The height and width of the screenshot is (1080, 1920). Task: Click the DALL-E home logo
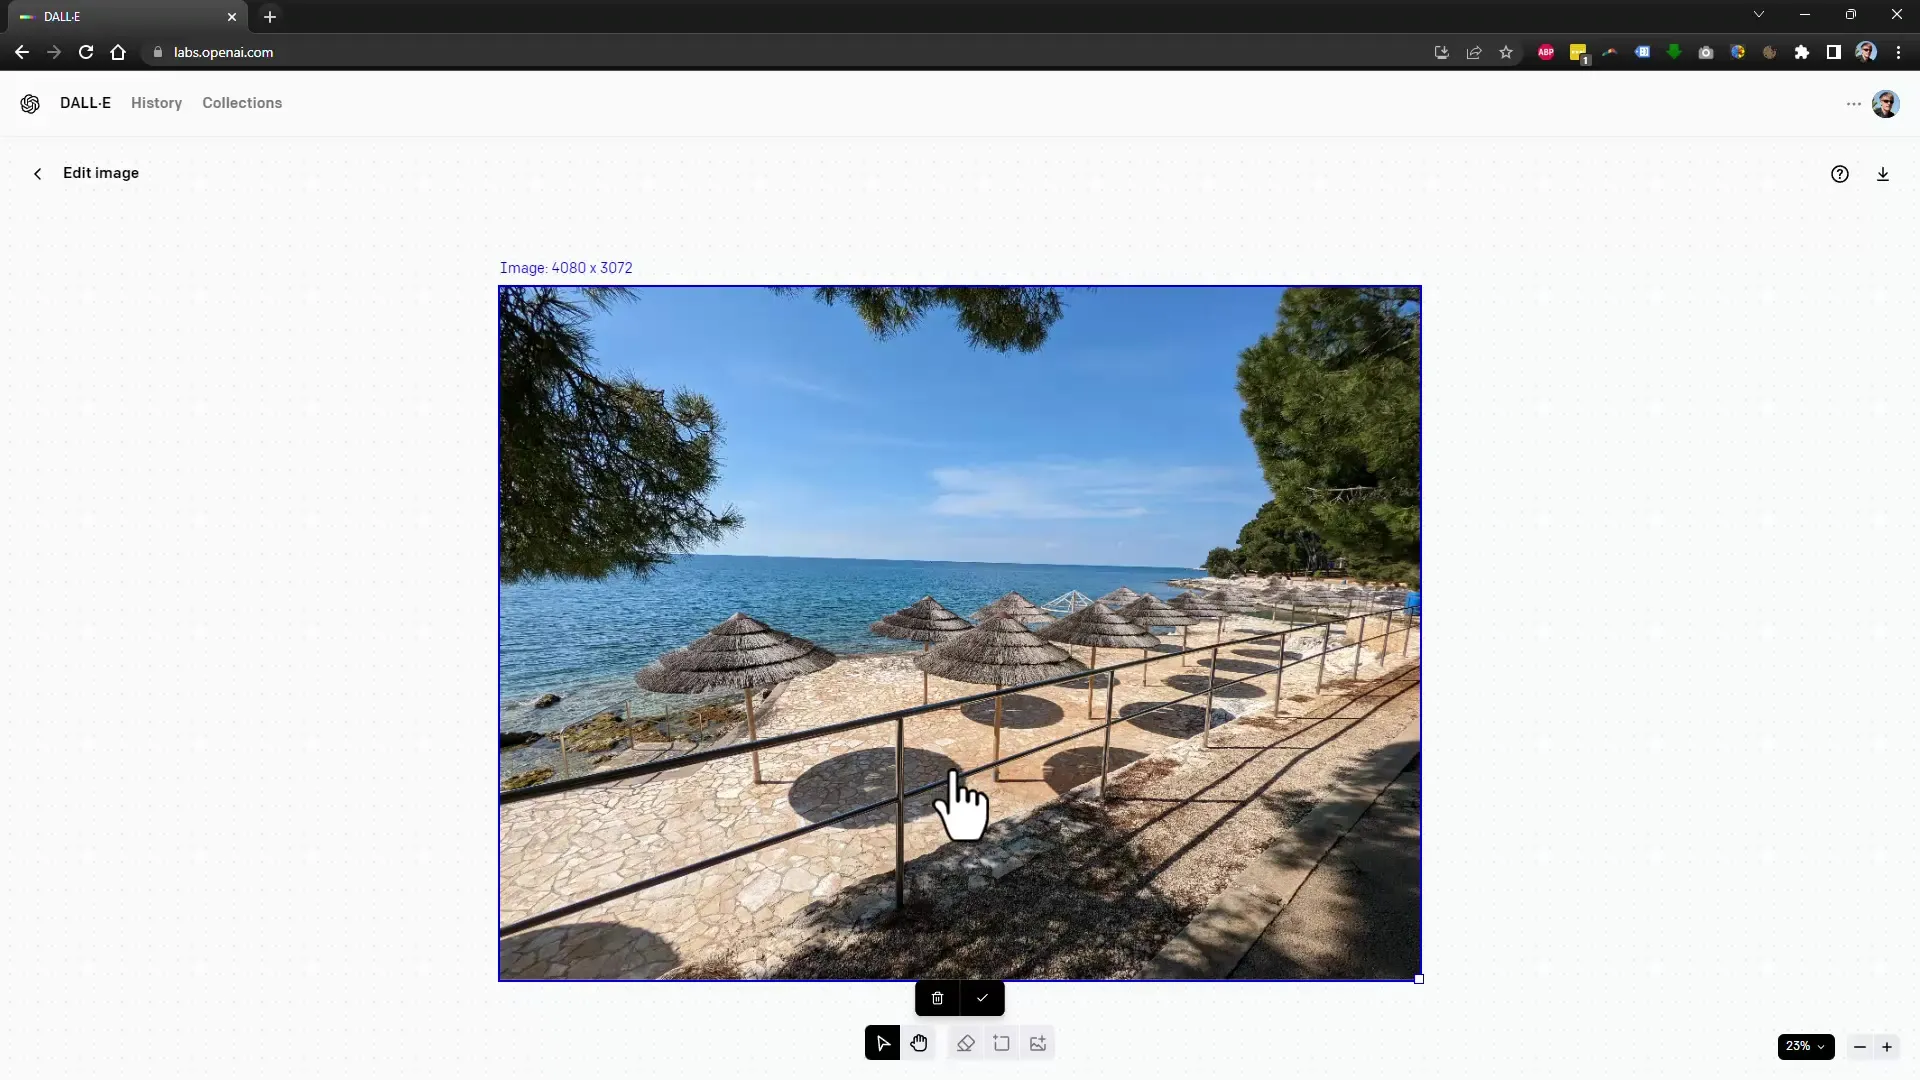click(x=29, y=103)
